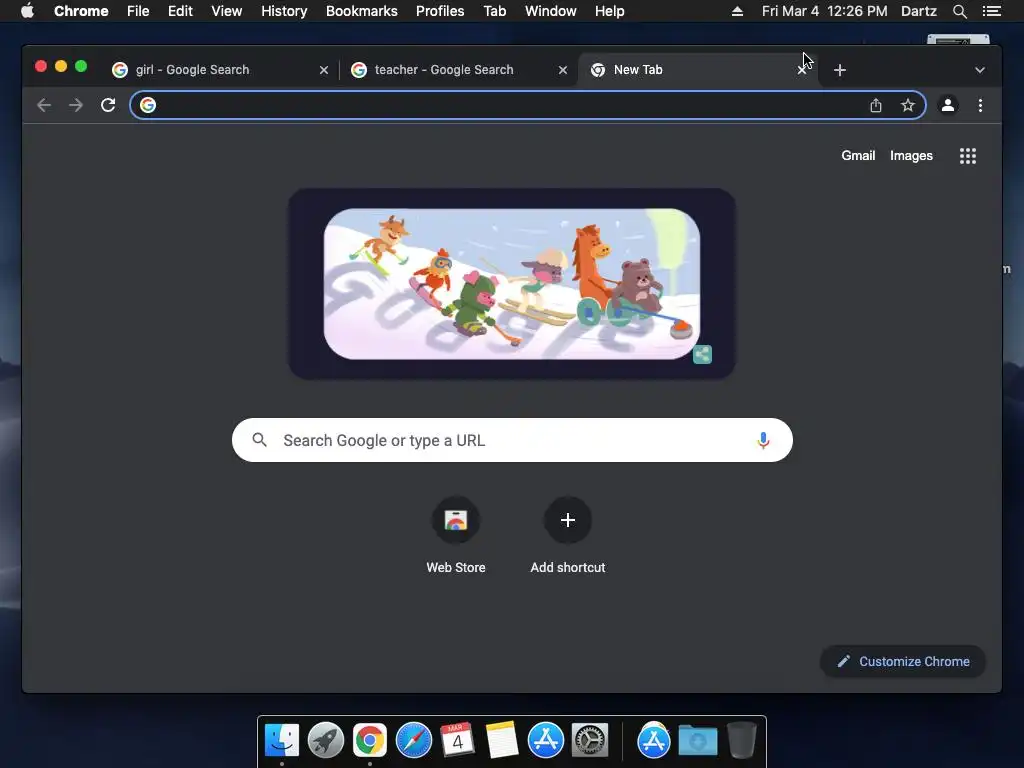
Task: Open the Images link
Action: point(911,155)
